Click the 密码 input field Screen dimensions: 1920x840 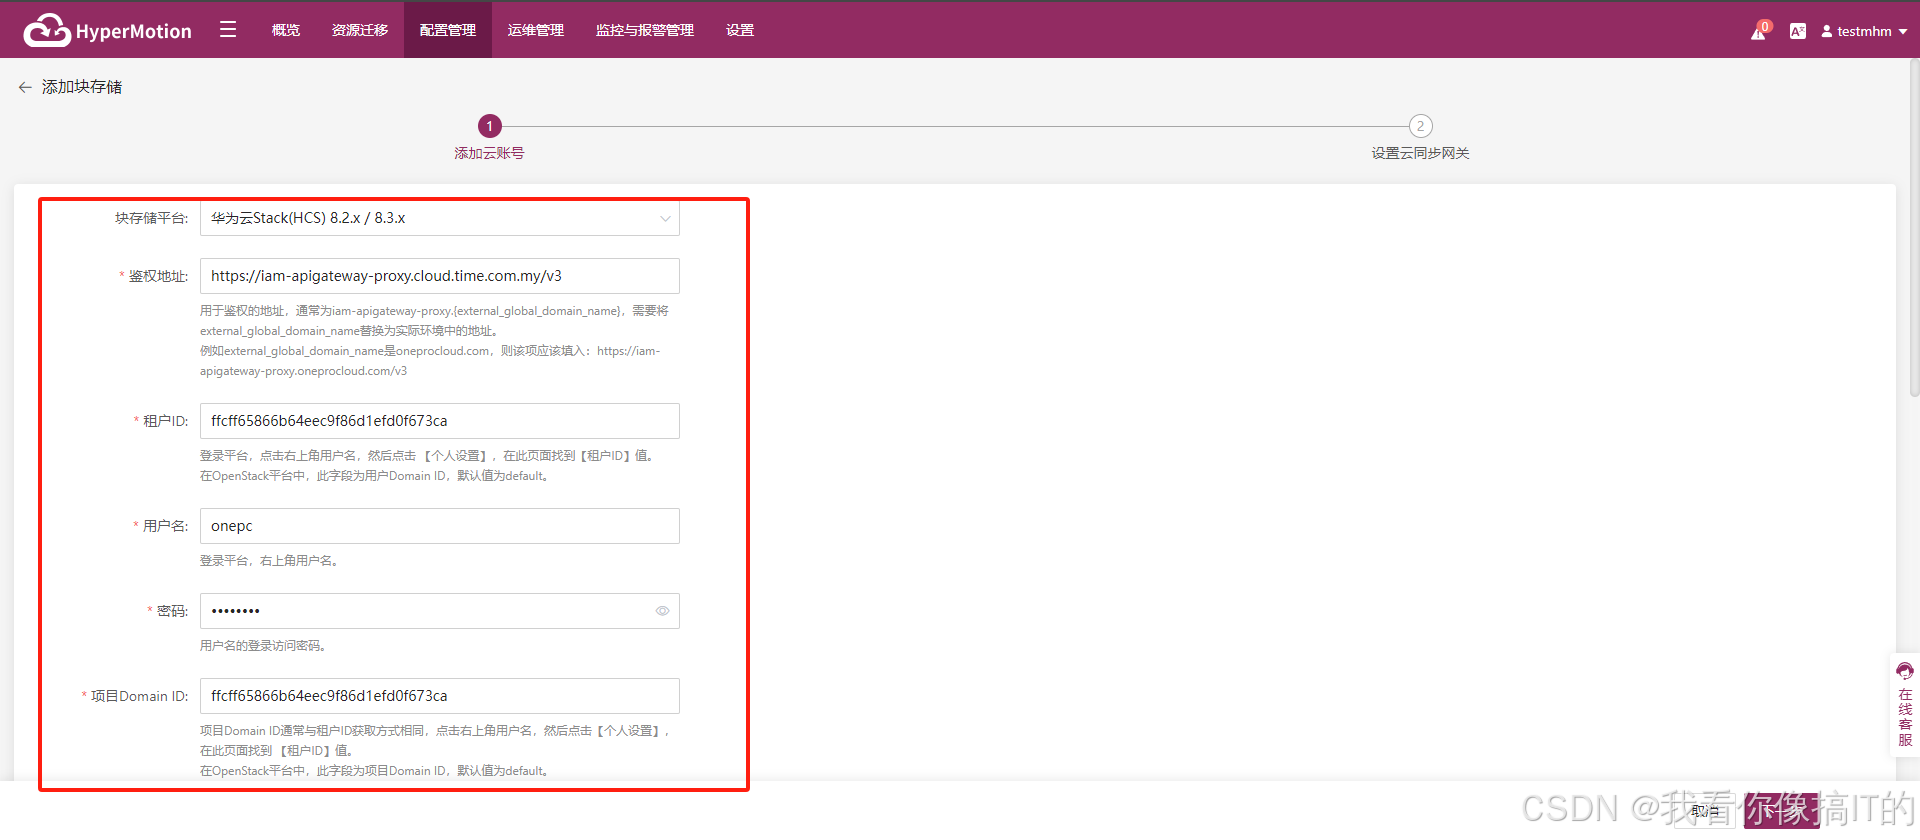(440, 611)
